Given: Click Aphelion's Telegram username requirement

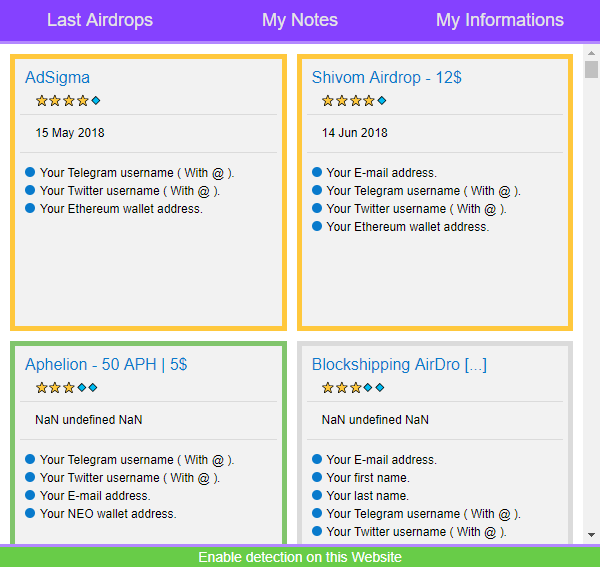Looking at the screenshot, I should [130, 459].
